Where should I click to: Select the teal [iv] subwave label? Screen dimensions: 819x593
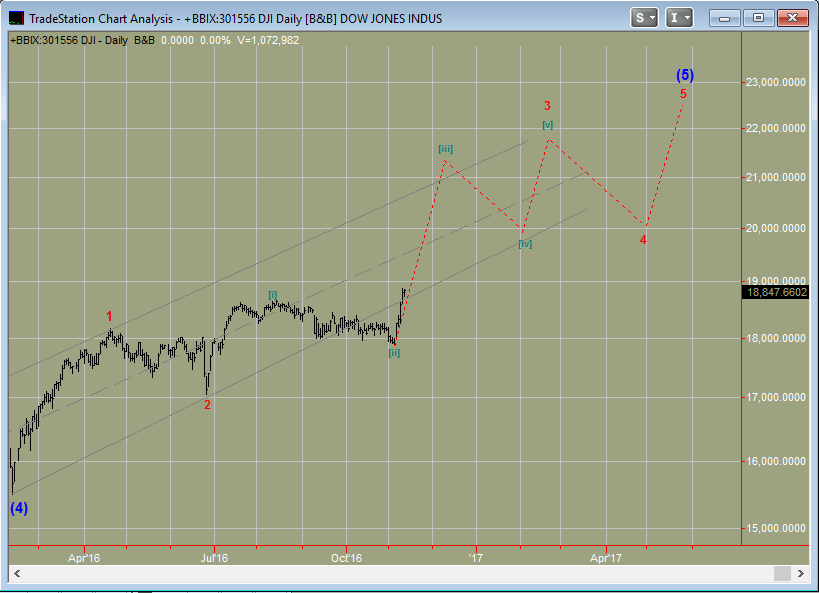(x=525, y=244)
